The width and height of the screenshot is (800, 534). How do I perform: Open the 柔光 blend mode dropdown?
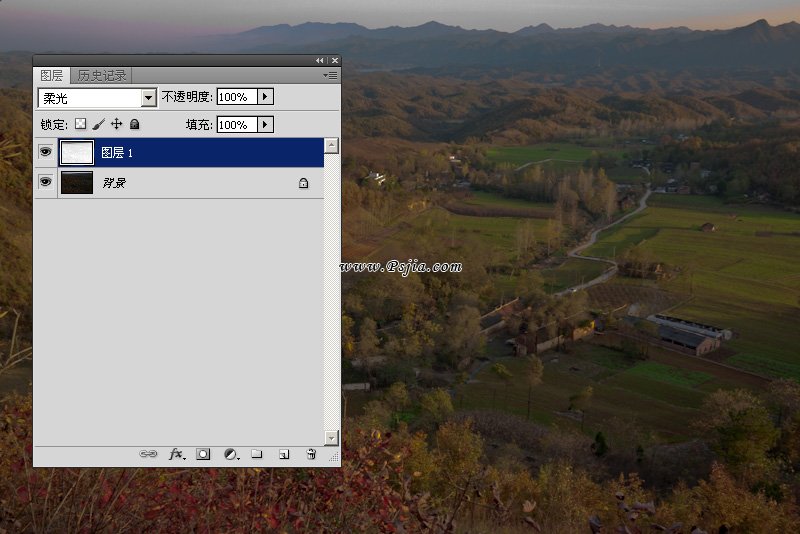(x=148, y=97)
